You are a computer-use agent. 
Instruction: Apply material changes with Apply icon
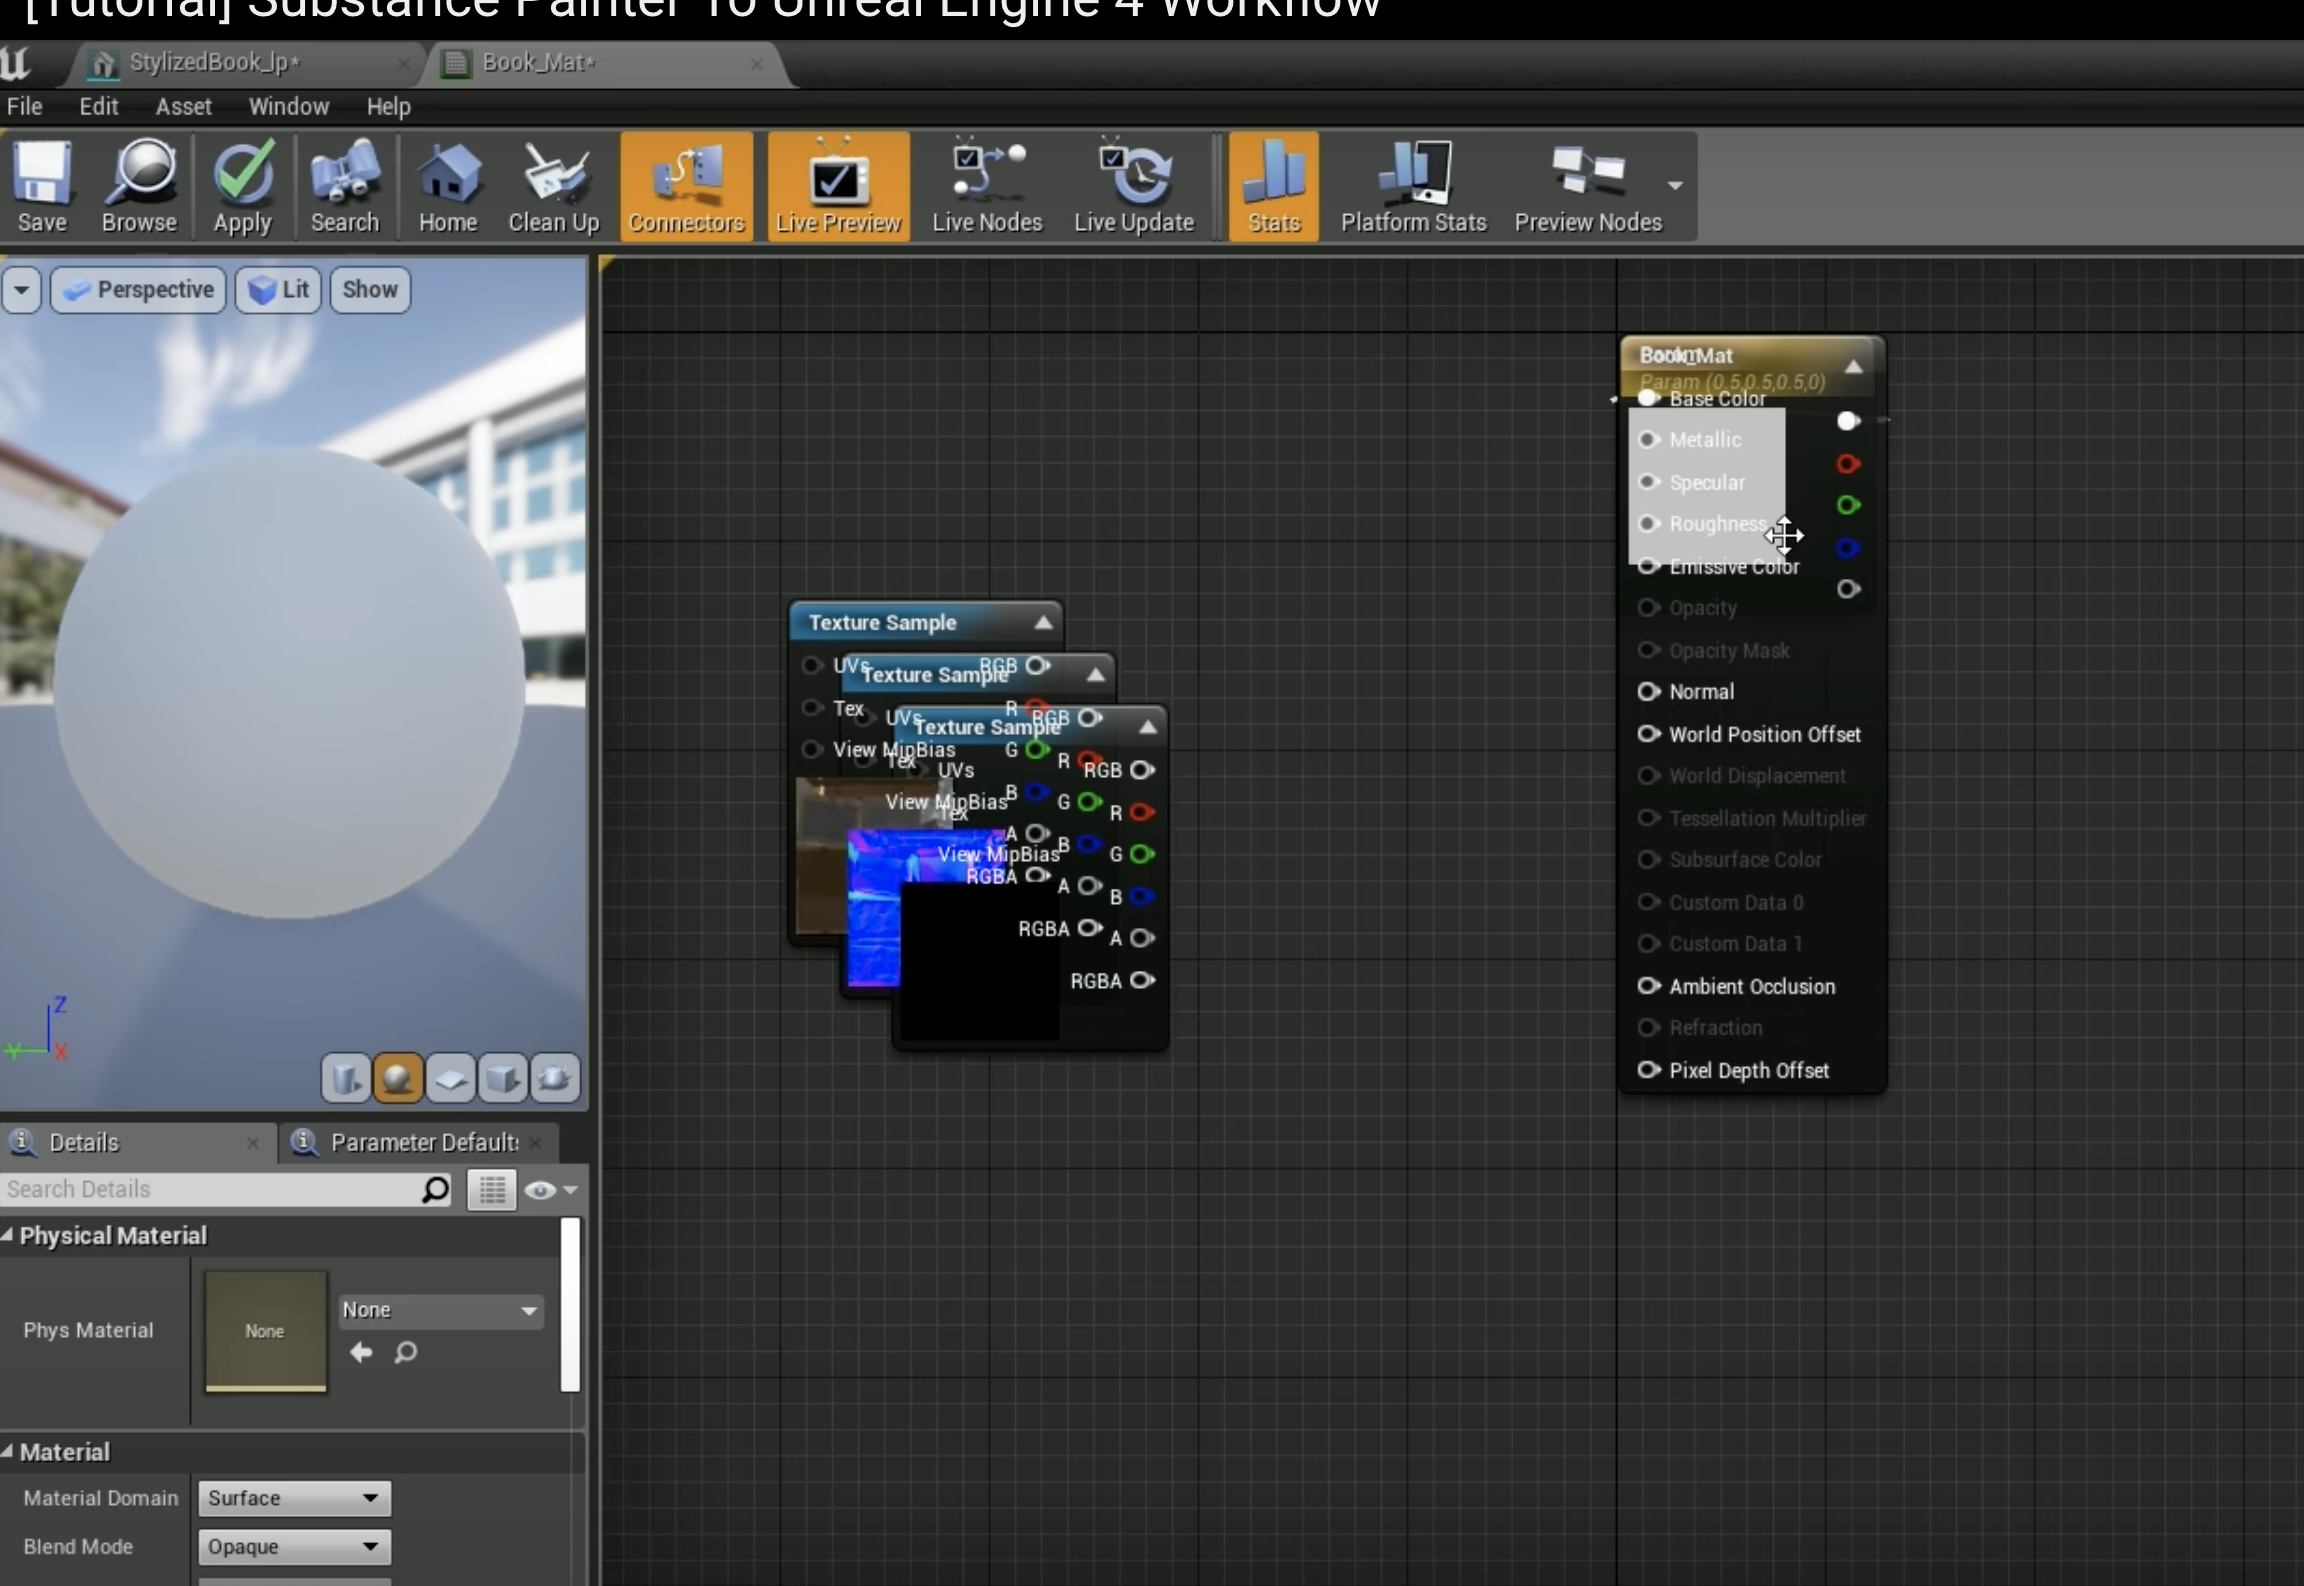pyautogui.click(x=243, y=187)
